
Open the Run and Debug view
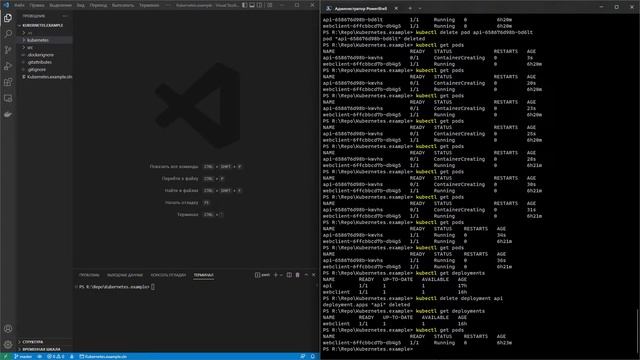[8, 66]
